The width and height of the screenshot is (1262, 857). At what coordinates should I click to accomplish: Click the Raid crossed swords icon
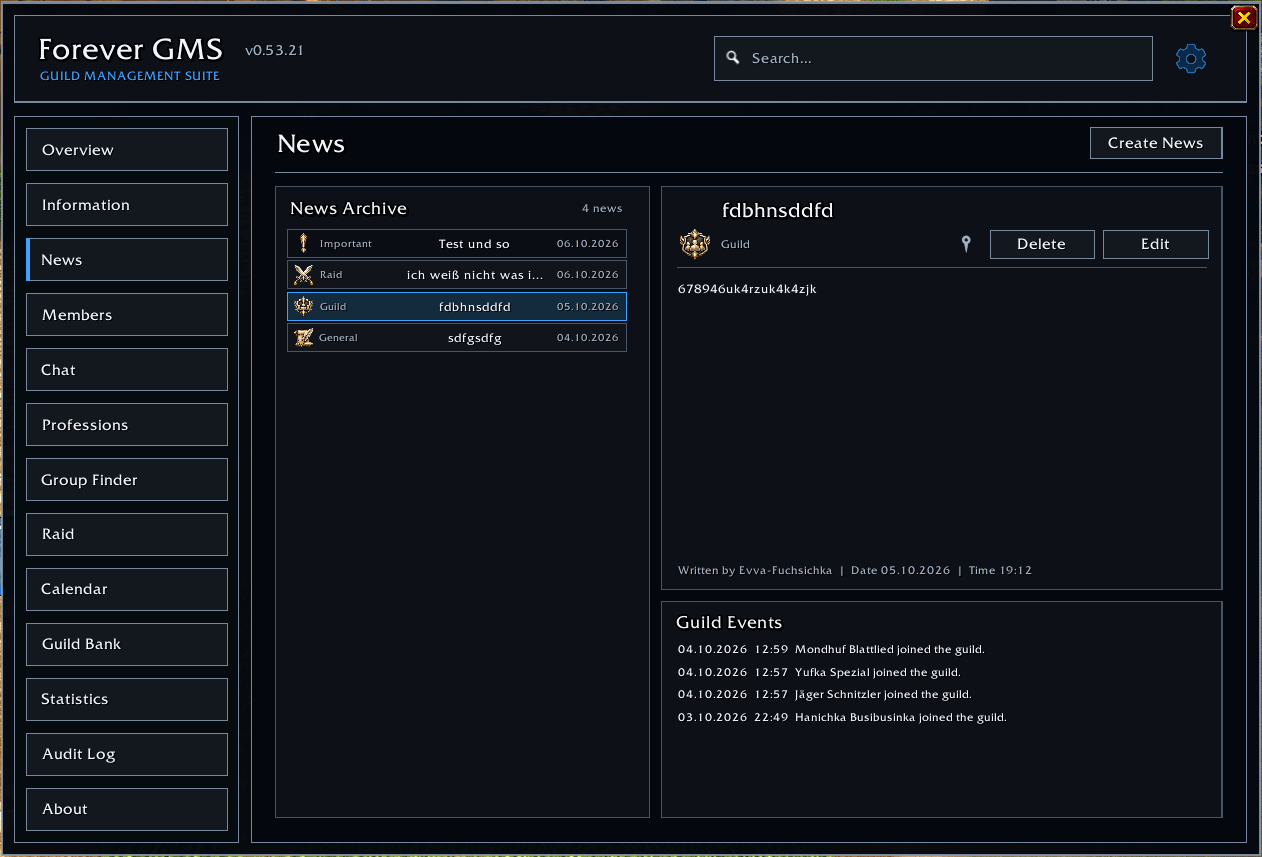pyautogui.click(x=304, y=275)
